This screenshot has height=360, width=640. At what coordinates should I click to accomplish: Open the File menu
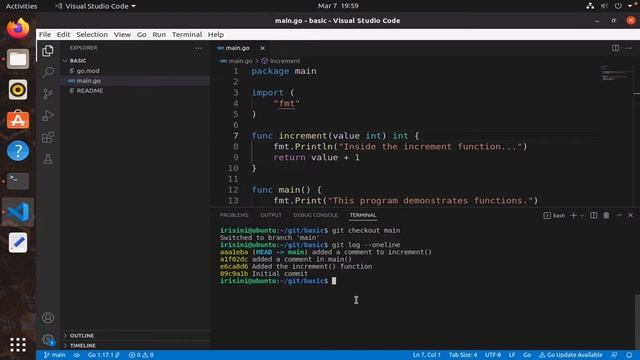click(x=45, y=34)
